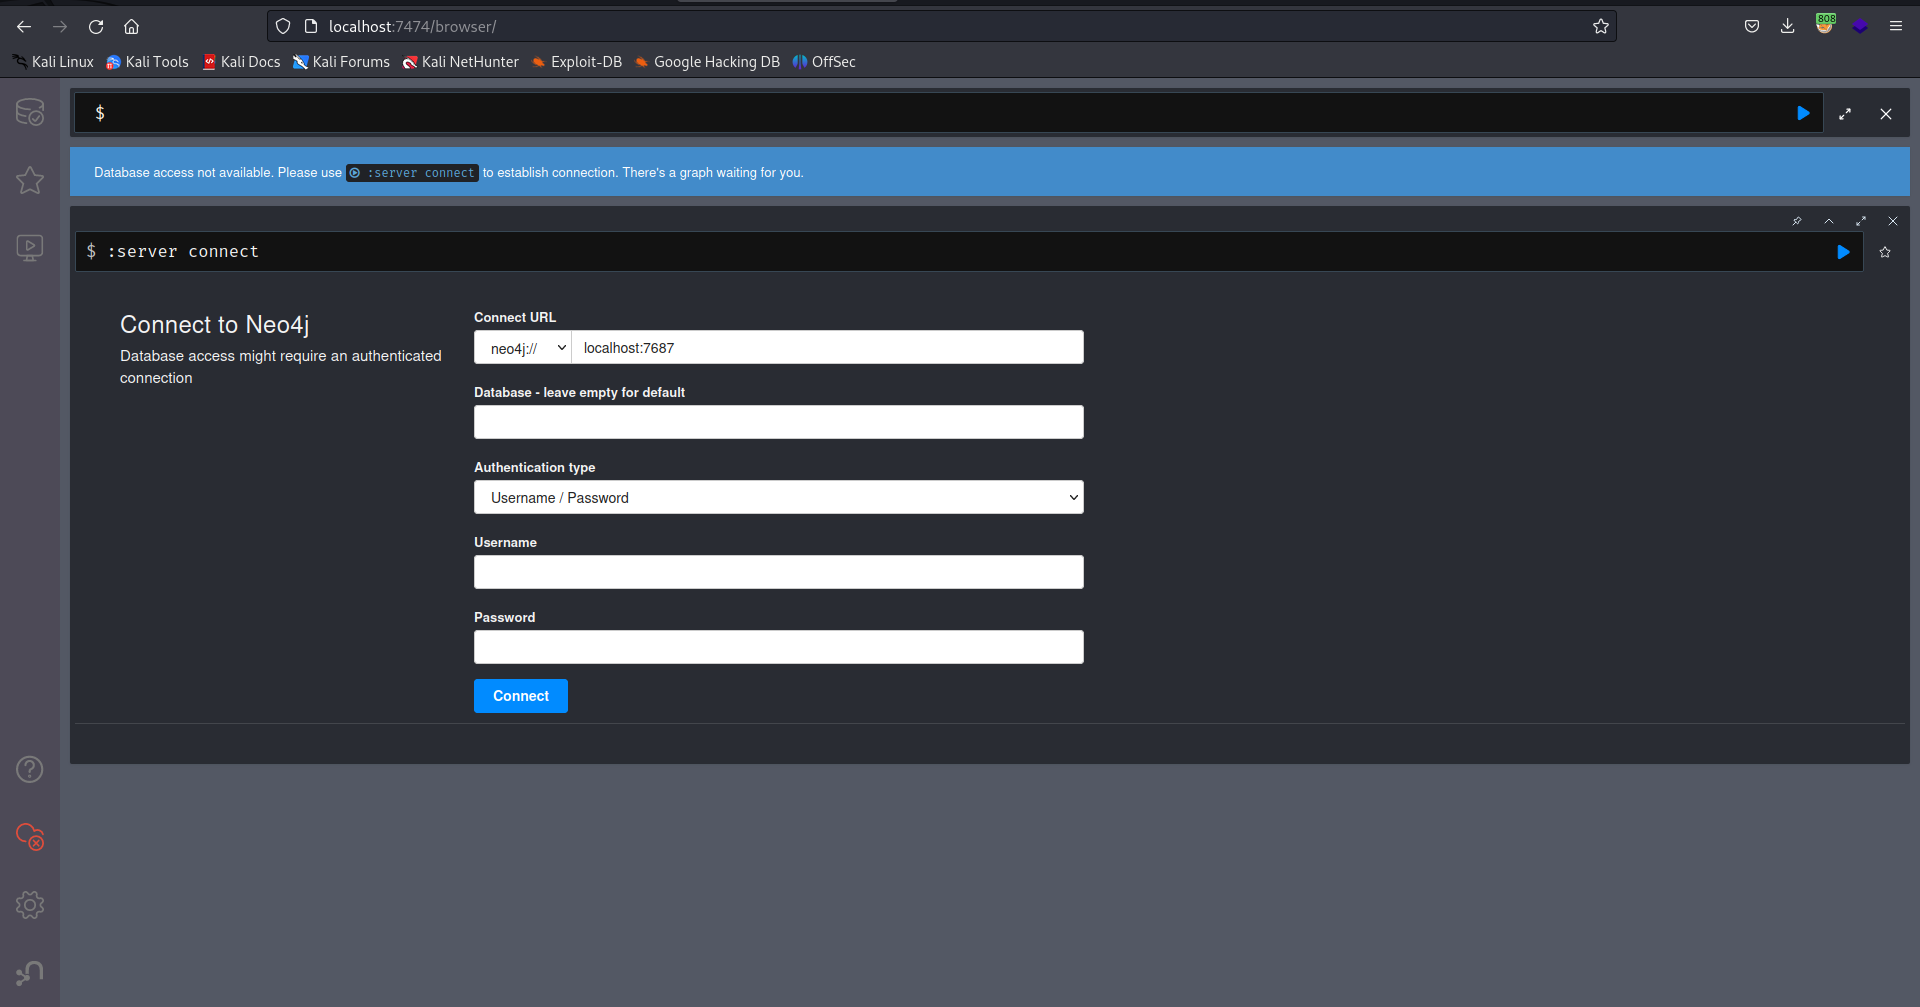Open the Database Information sidebar icon
This screenshot has height=1007, width=1920.
pos(30,112)
